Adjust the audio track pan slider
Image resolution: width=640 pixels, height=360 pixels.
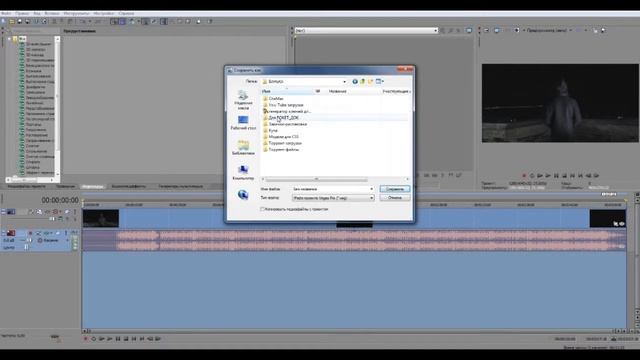coord(26,247)
